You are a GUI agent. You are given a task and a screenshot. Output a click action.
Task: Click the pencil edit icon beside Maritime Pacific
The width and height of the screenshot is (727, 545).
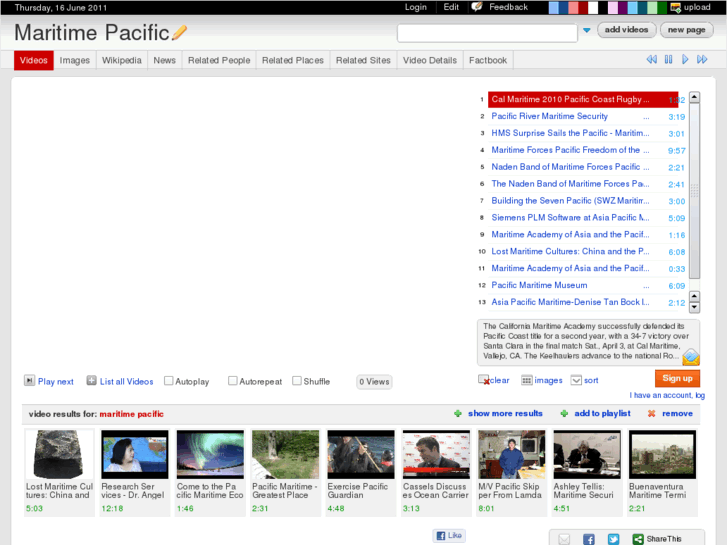click(x=180, y=33)
